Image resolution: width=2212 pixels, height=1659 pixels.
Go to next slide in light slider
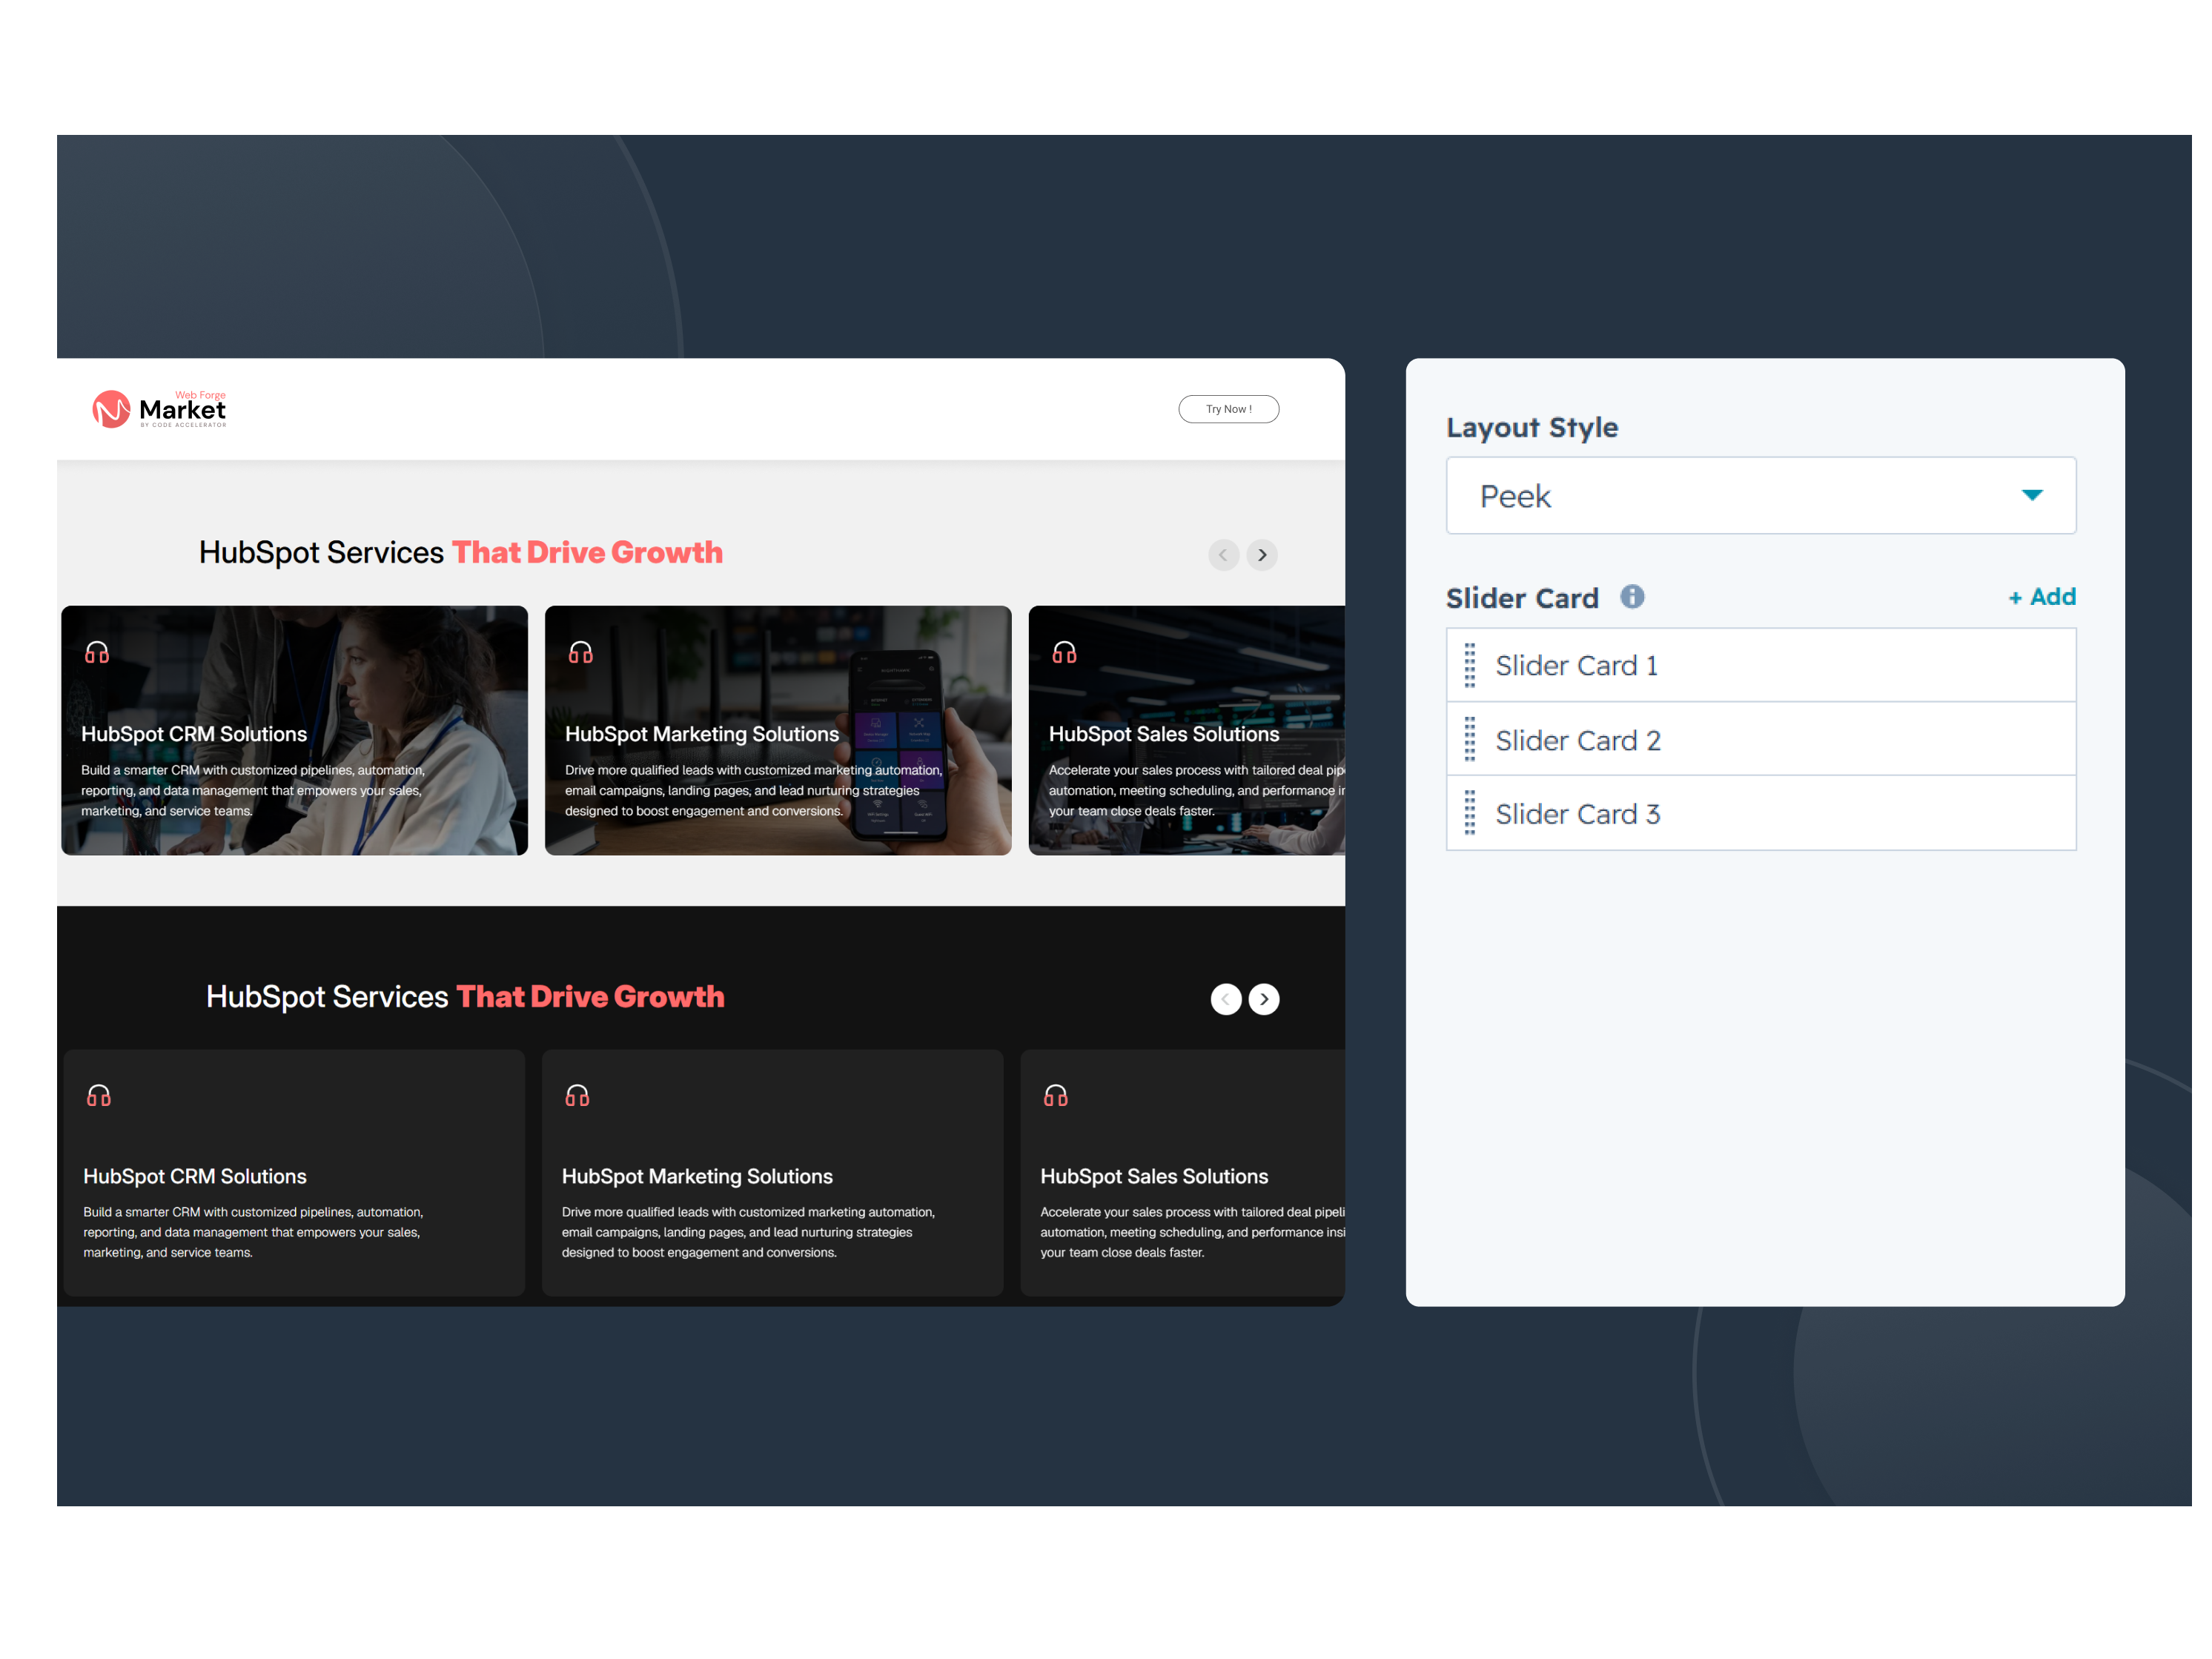pyautogui.click(x=1262, y=555)
